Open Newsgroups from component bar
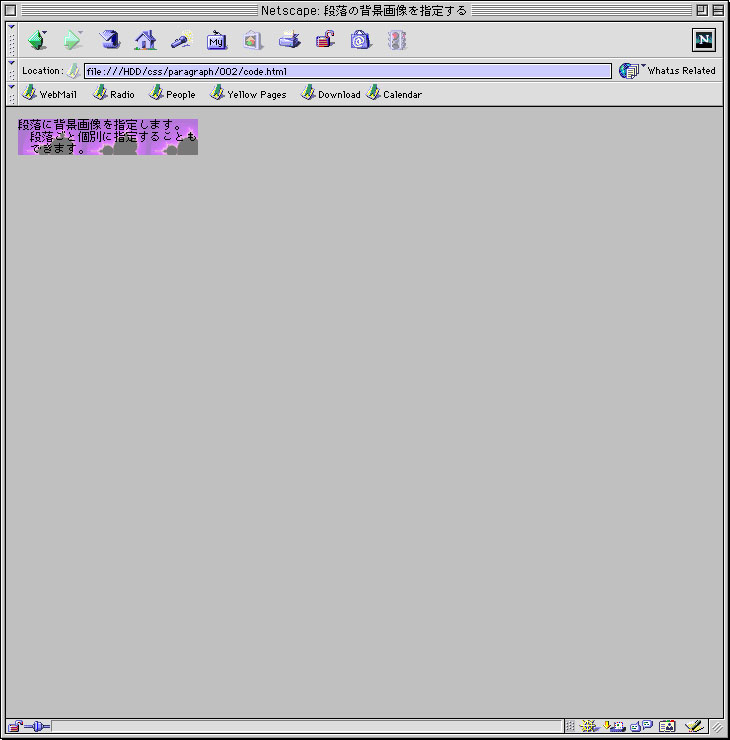 coord(641,726)
